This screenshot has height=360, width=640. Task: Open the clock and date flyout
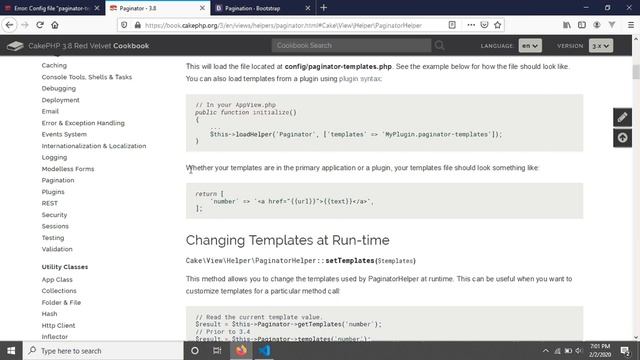point(600,351)
